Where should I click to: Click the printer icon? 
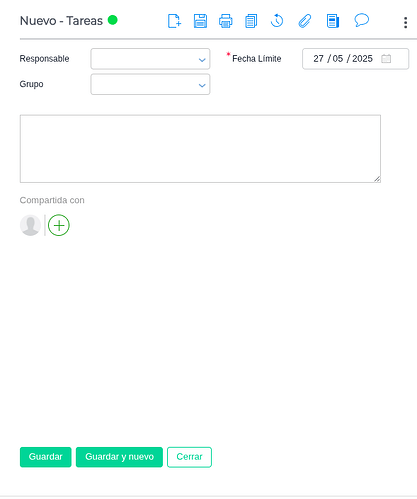click(x=226, y=21)
